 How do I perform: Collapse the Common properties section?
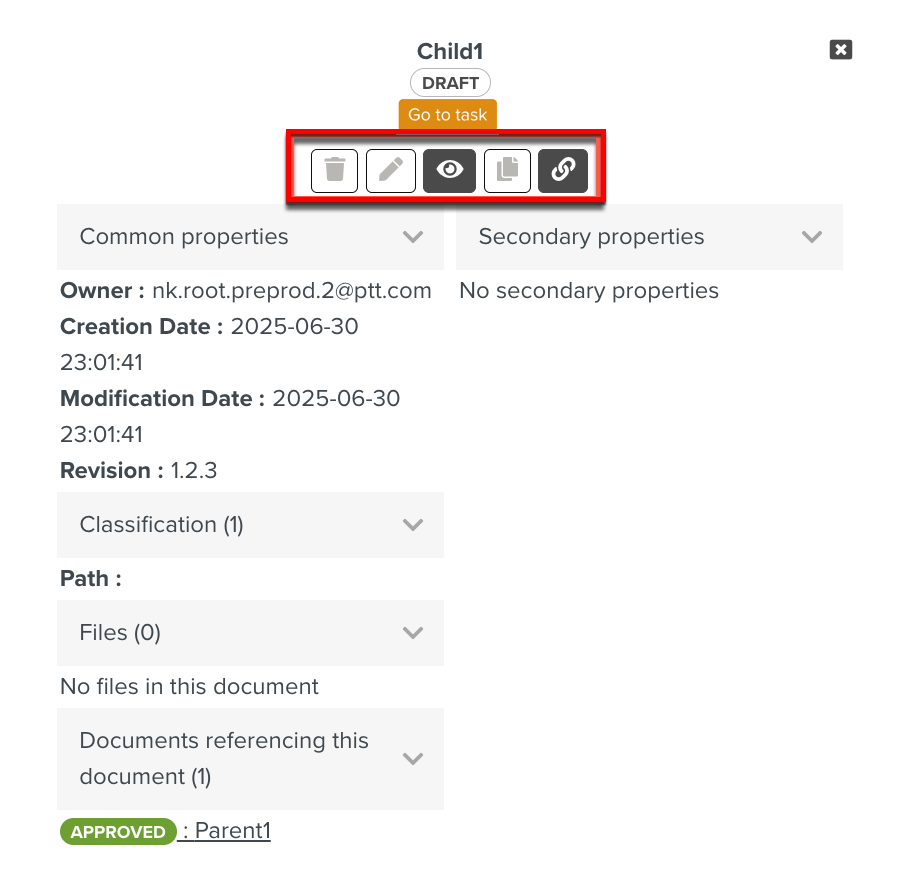[412, 237]
